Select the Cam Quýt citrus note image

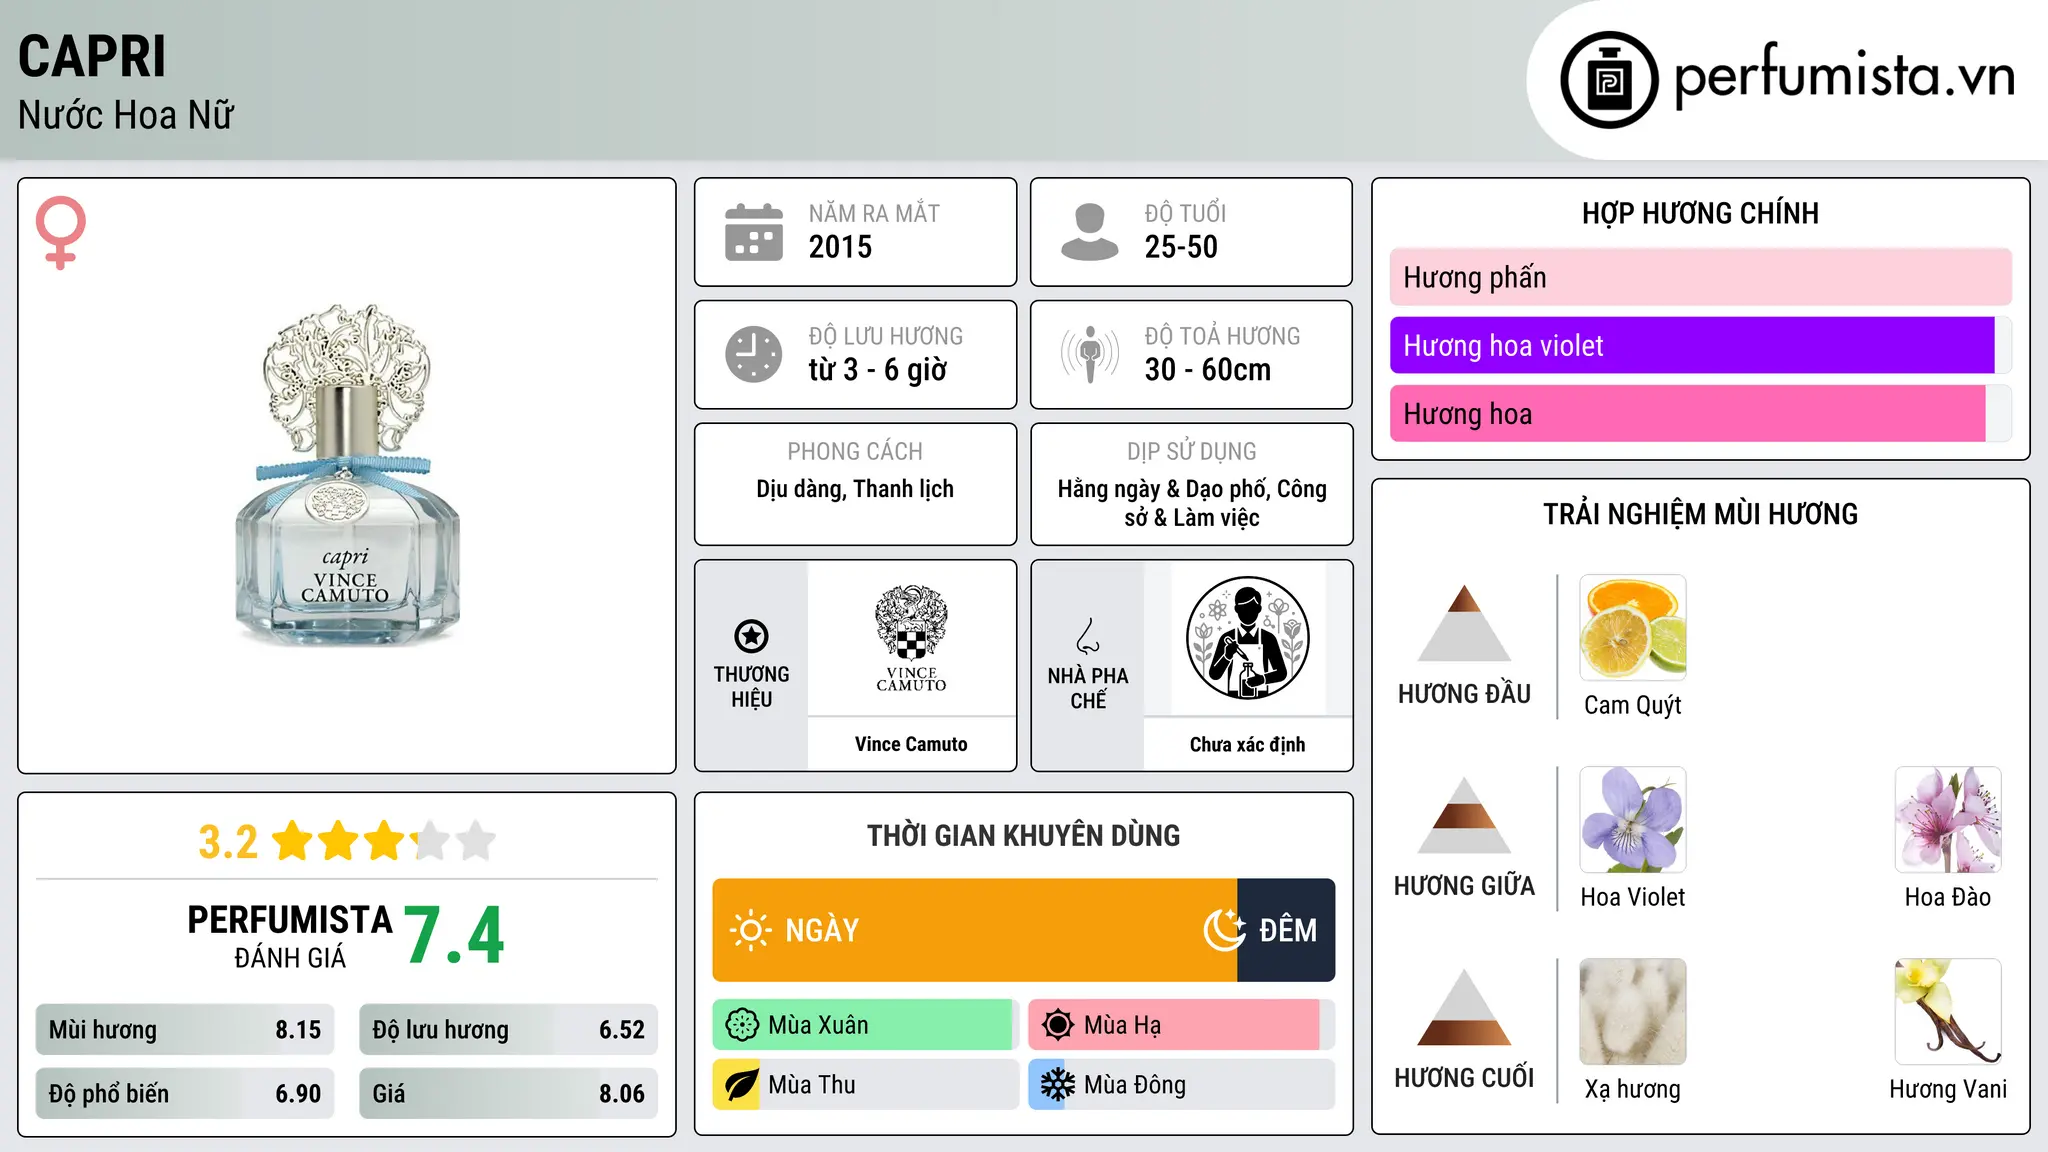coord(1633,628)
